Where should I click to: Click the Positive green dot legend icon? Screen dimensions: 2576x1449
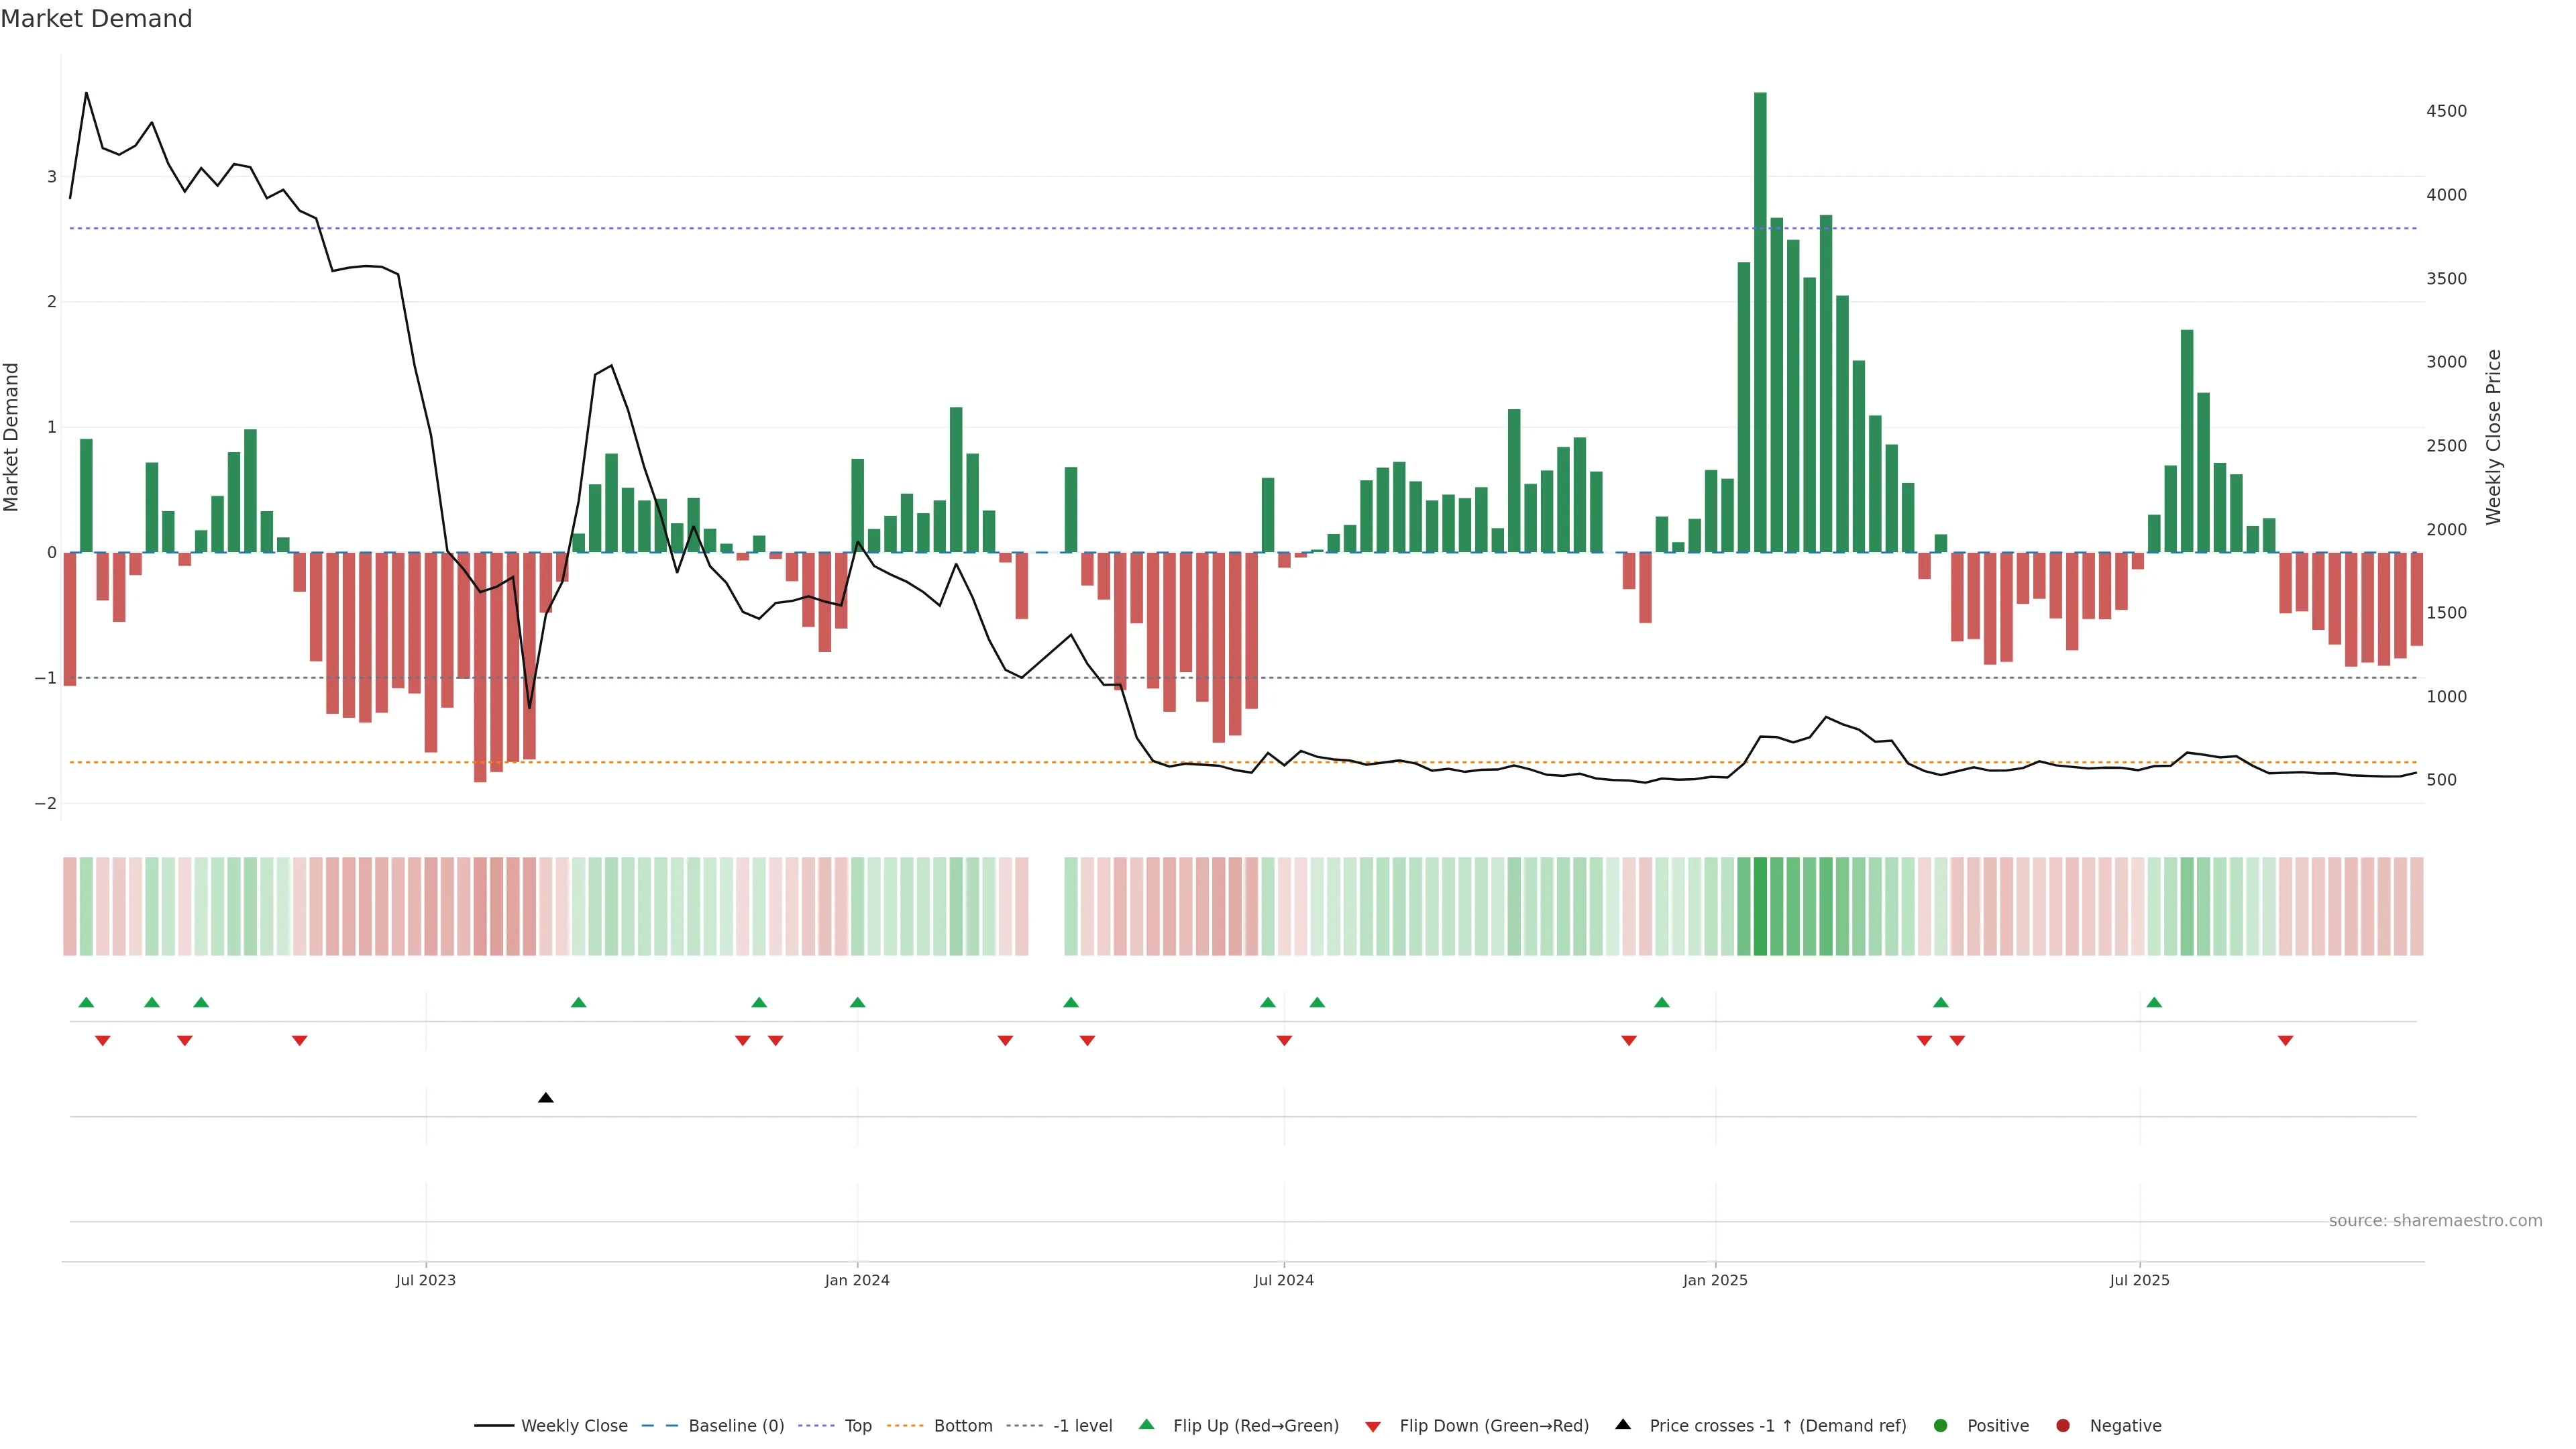click(1940, 1425)
